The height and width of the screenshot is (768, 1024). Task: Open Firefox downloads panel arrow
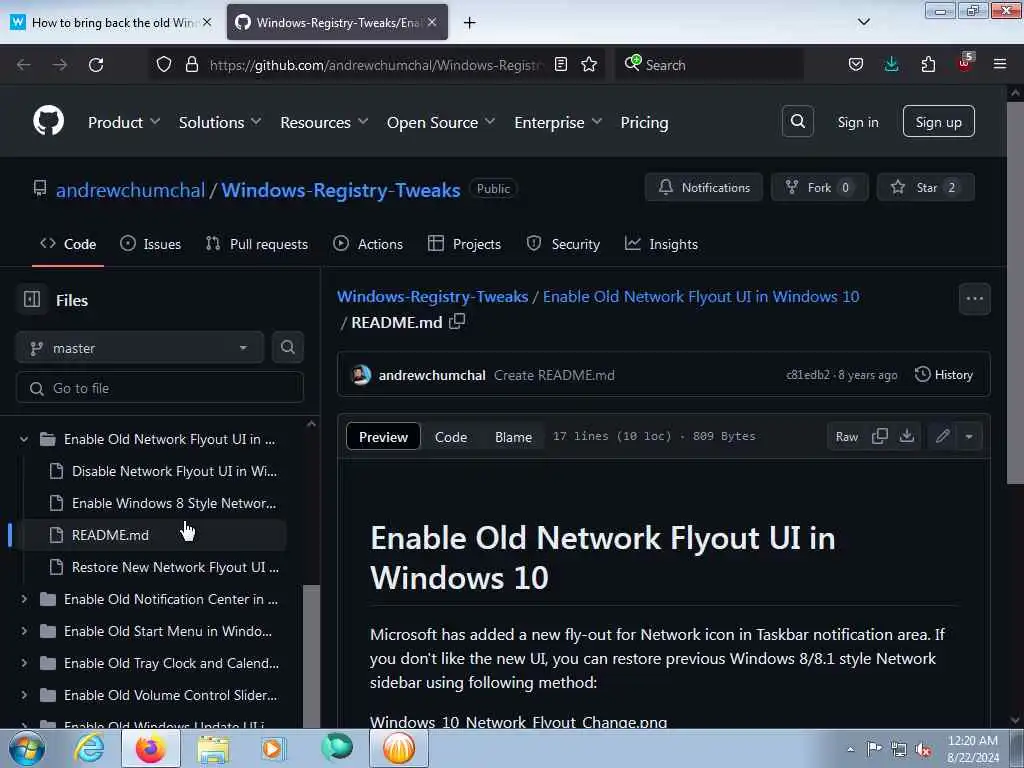pyautogui.click(x=891, y=65)
